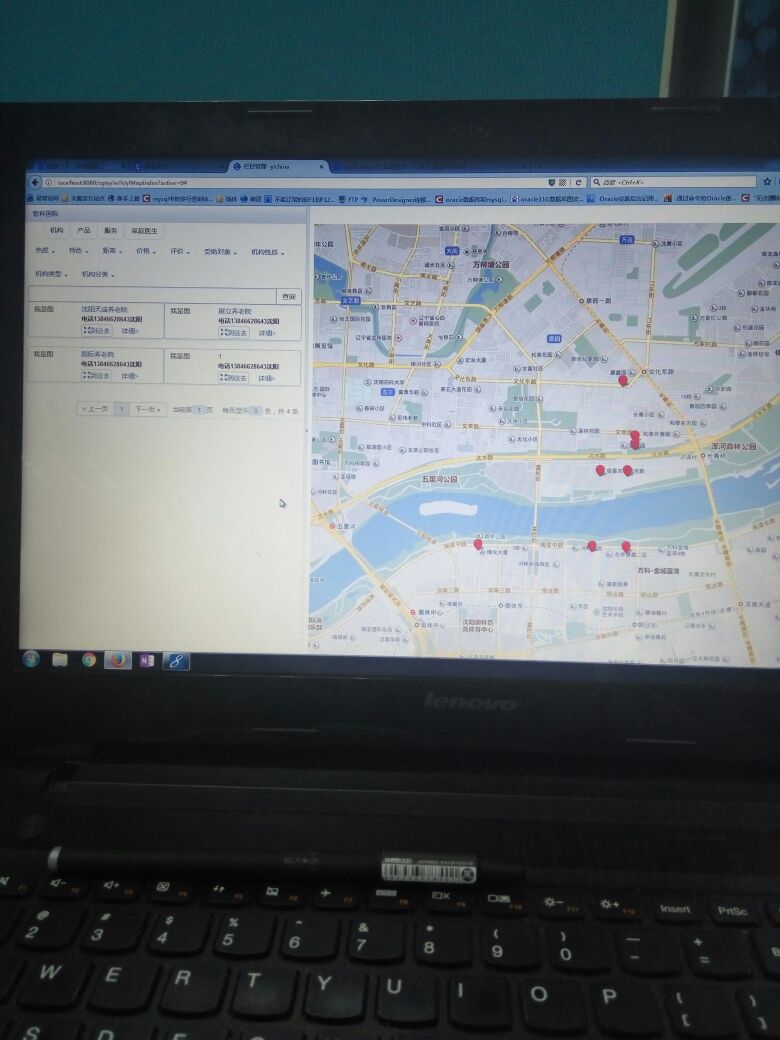Image resolution: width=780 pixels, height=1040 pixels.
Task: Expand the 机构类型 dropdown
Action: tap(50, 274)
